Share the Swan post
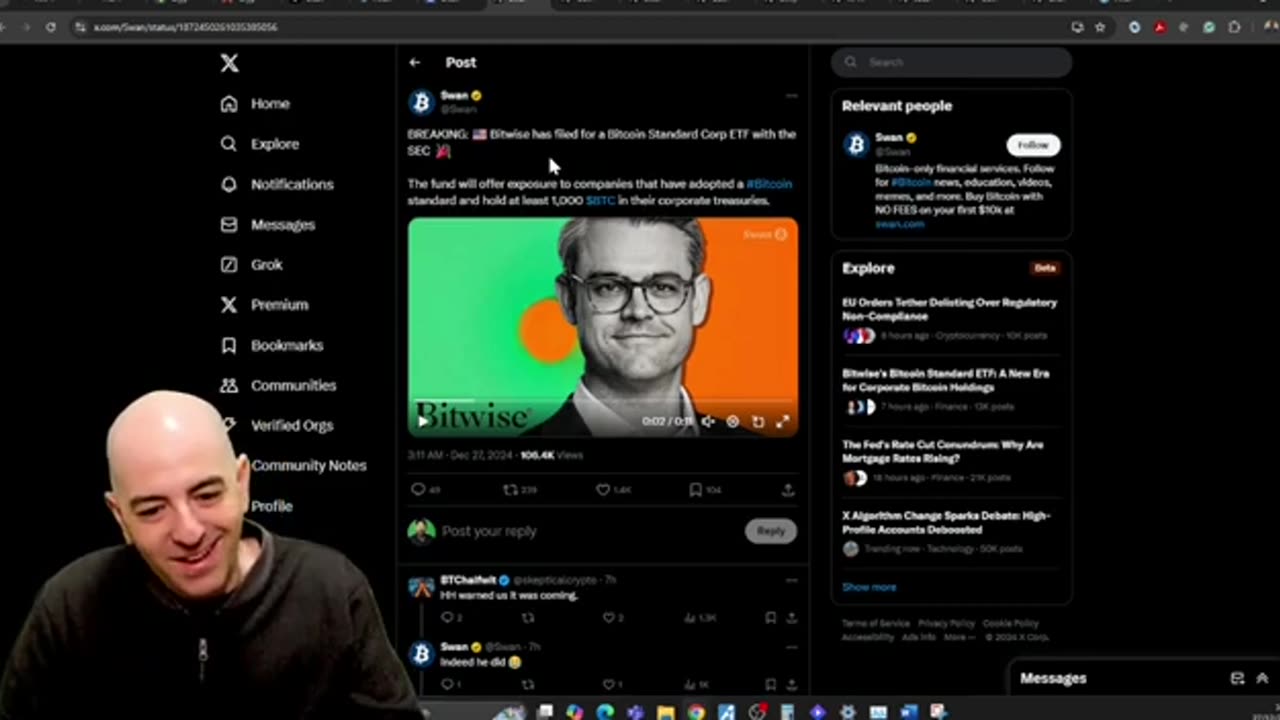The width and height of the screenshot is (1280, 720). (x=788, y=489)
